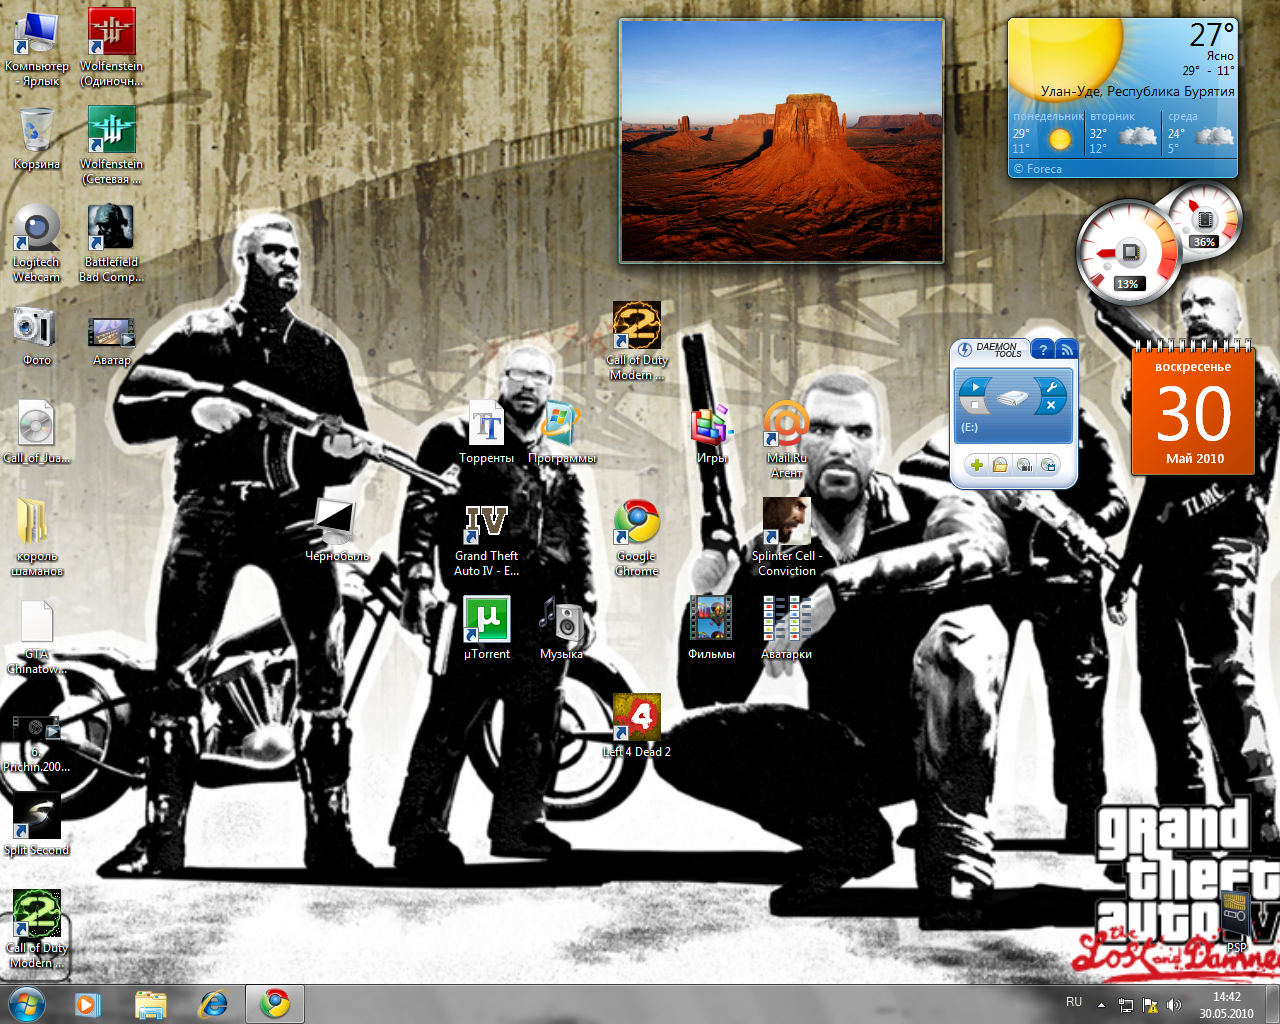The image size is (1280, 1024).
Task: Click the RU language indicator
Action: point(1074,1001)
